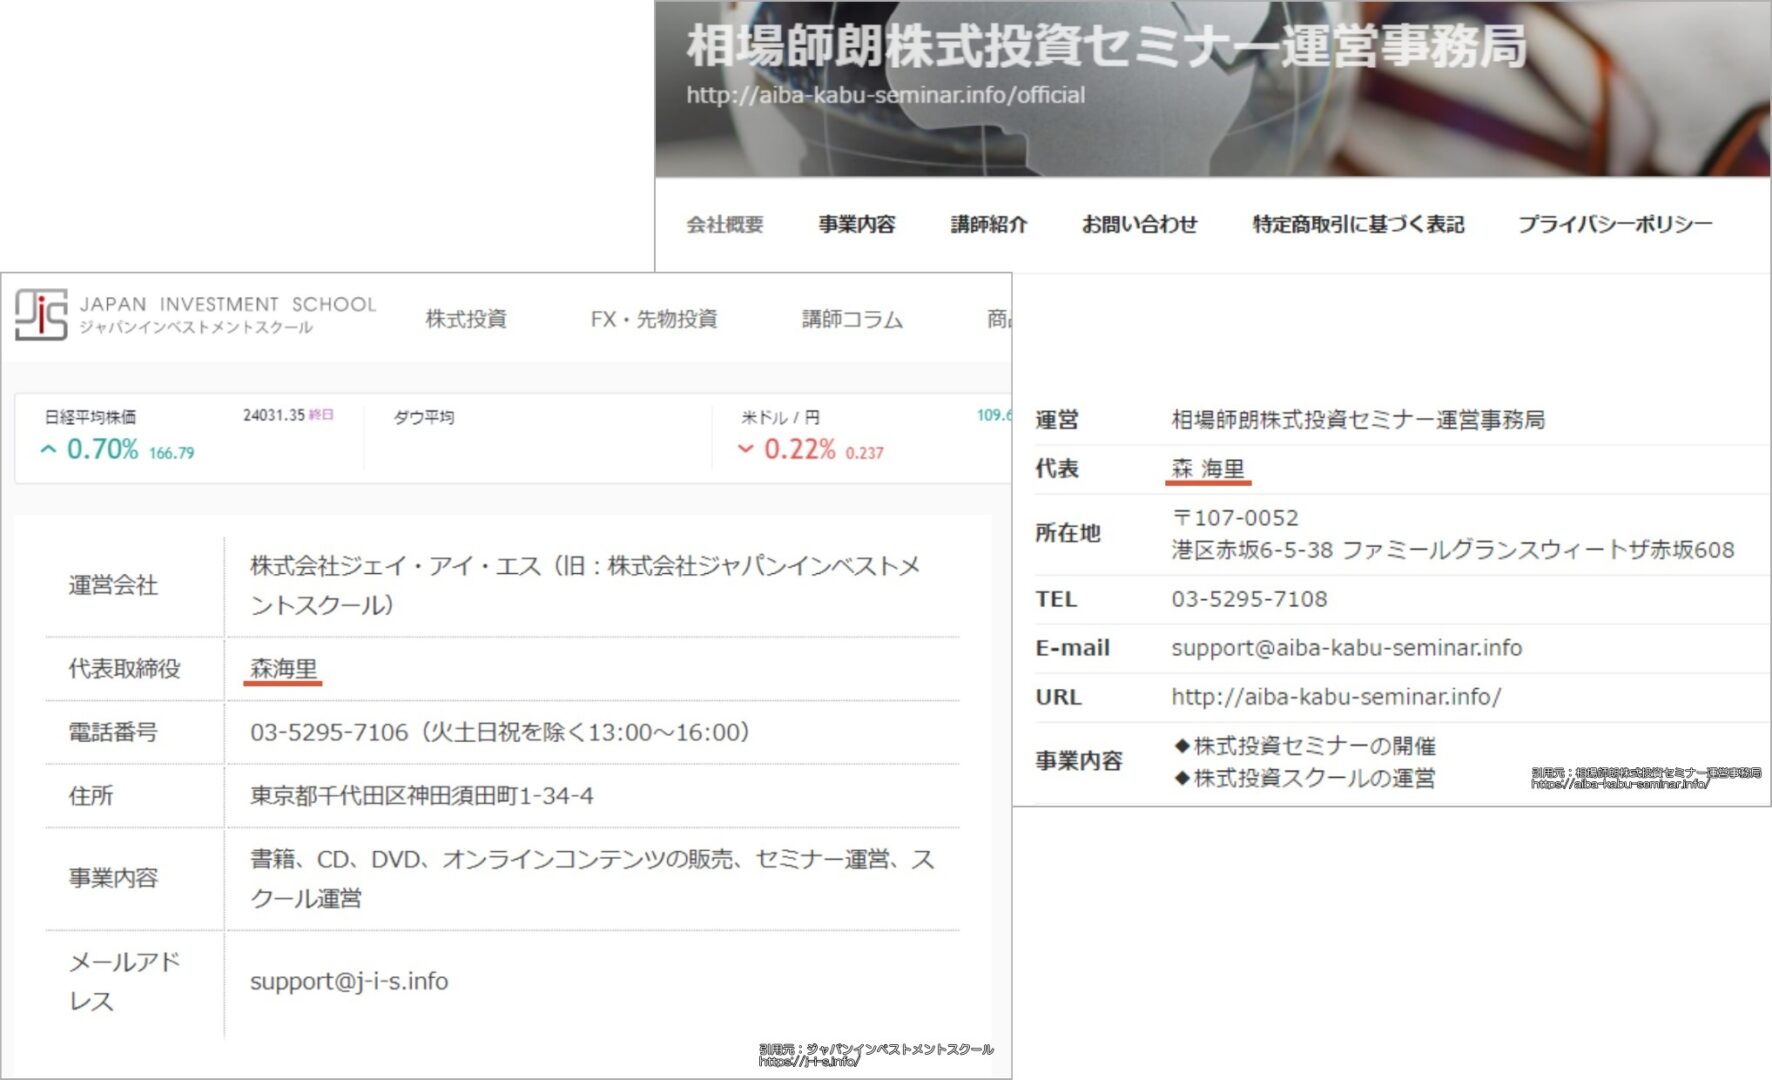Click E-mail row label in seminar table
Image resolution: width=1772 pixels, height=1080 pixels.
click(x=1072, y=648)
